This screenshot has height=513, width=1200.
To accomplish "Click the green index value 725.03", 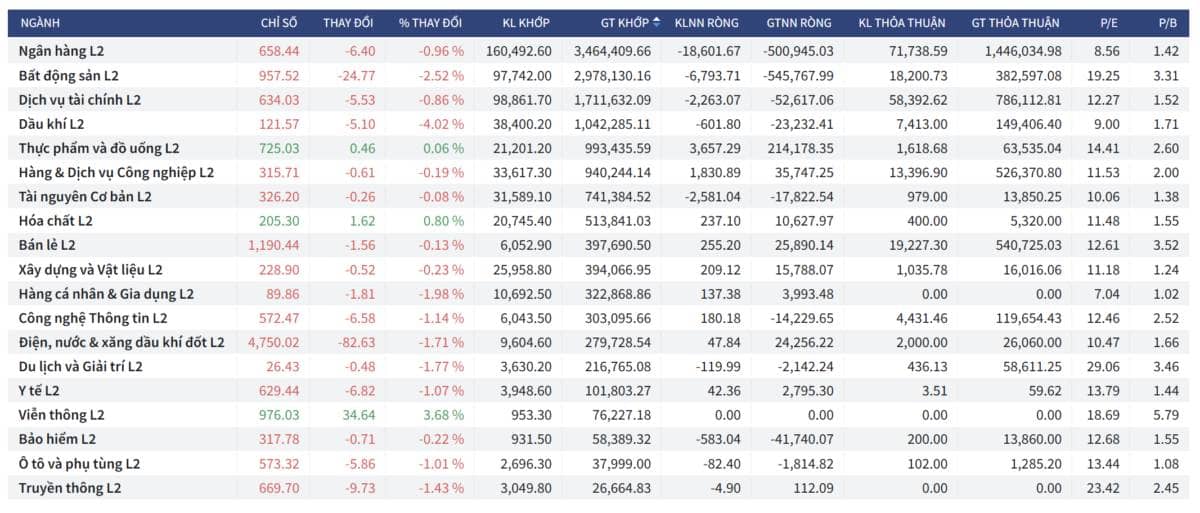I will 280,148.
